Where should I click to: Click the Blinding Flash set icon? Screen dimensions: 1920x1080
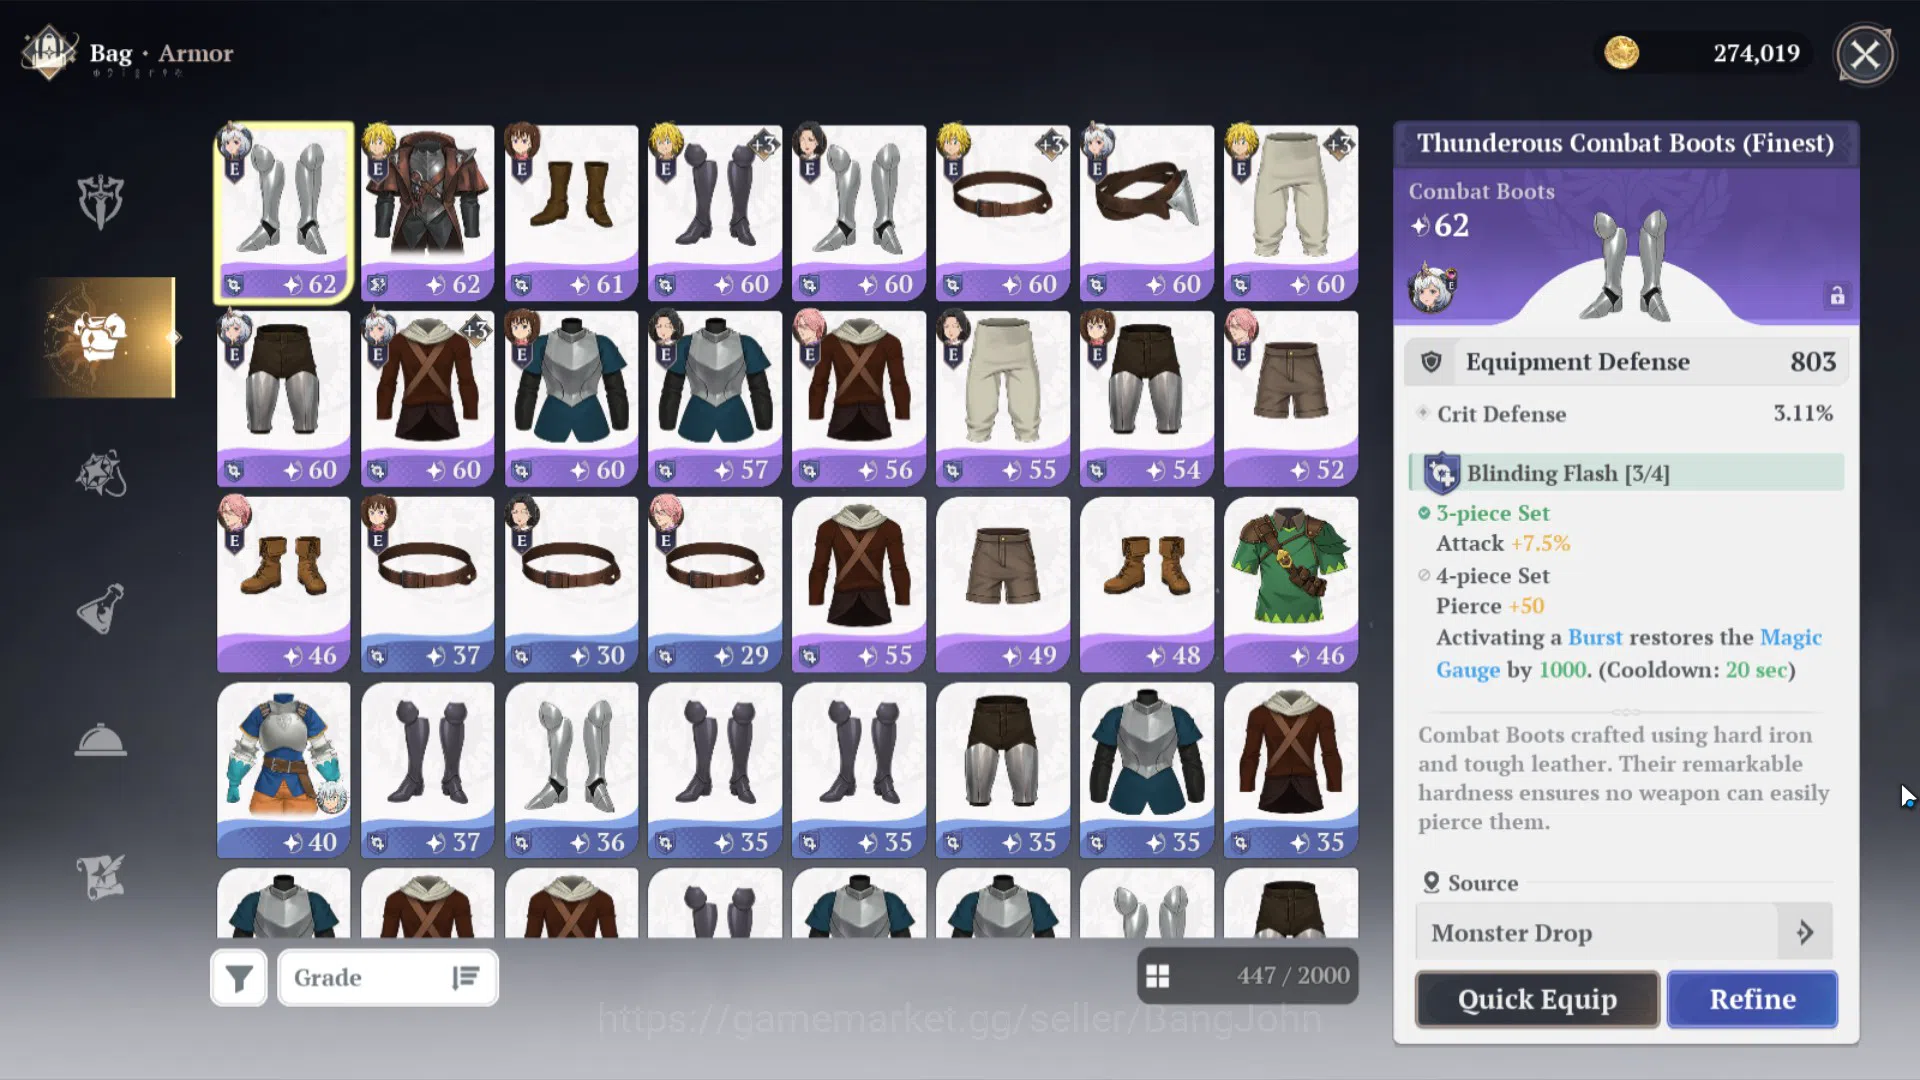point(1441,474)
